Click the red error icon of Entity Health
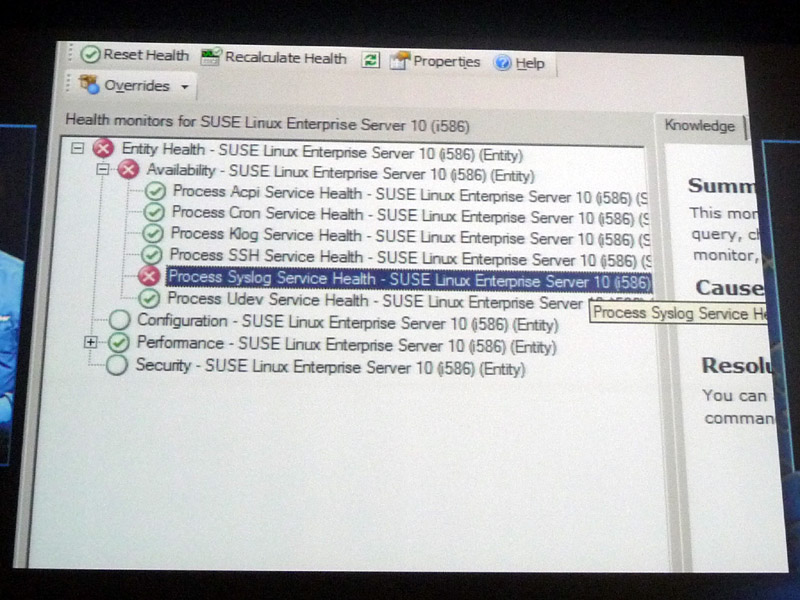 tap(104, 148)
